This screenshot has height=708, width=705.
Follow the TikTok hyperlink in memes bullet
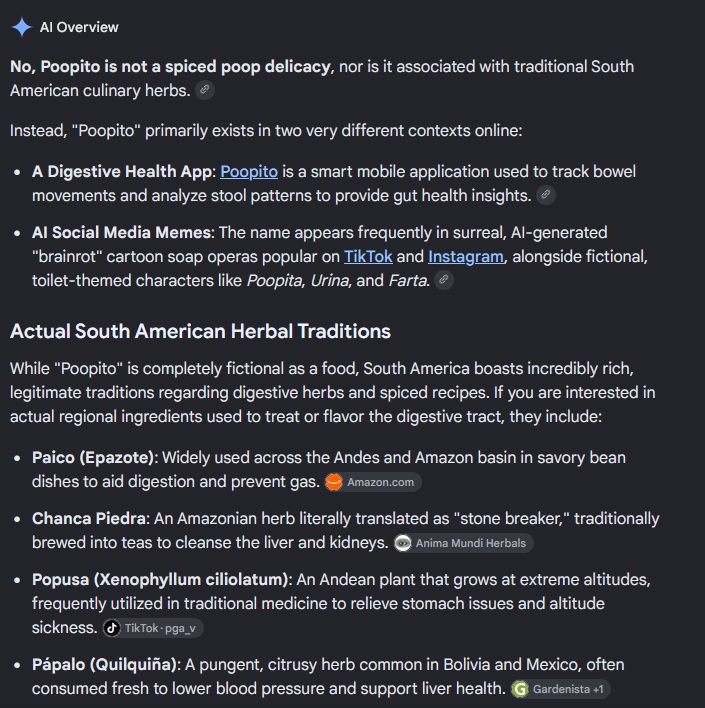[x=368, y=256]
